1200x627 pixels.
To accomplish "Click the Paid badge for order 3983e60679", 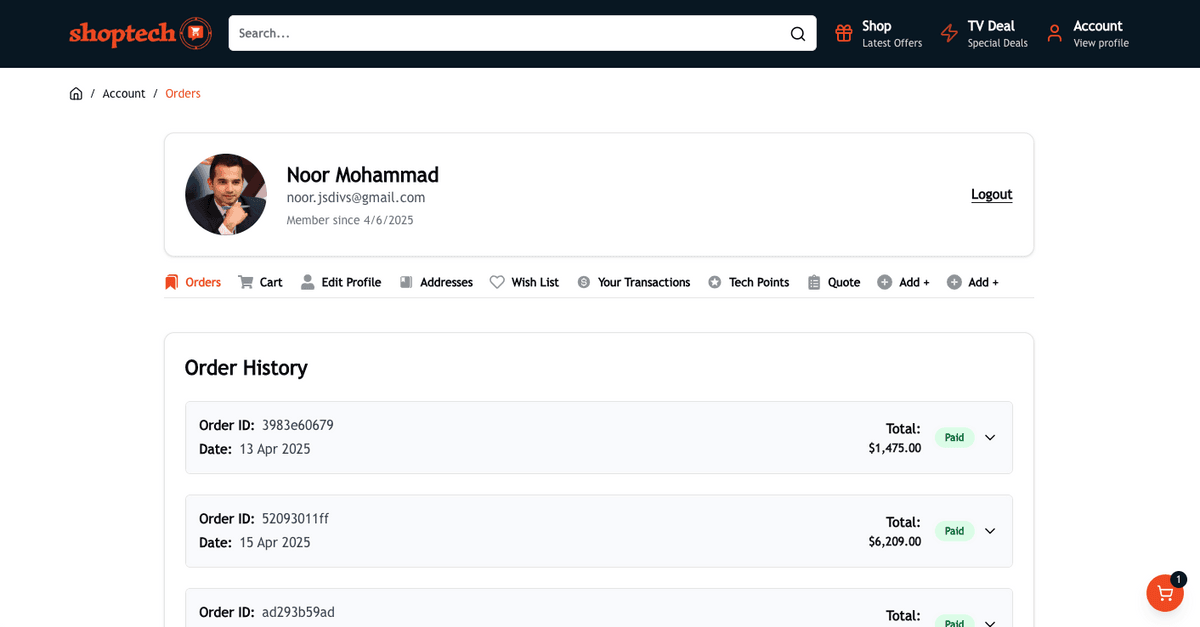I will pos(954,438).
